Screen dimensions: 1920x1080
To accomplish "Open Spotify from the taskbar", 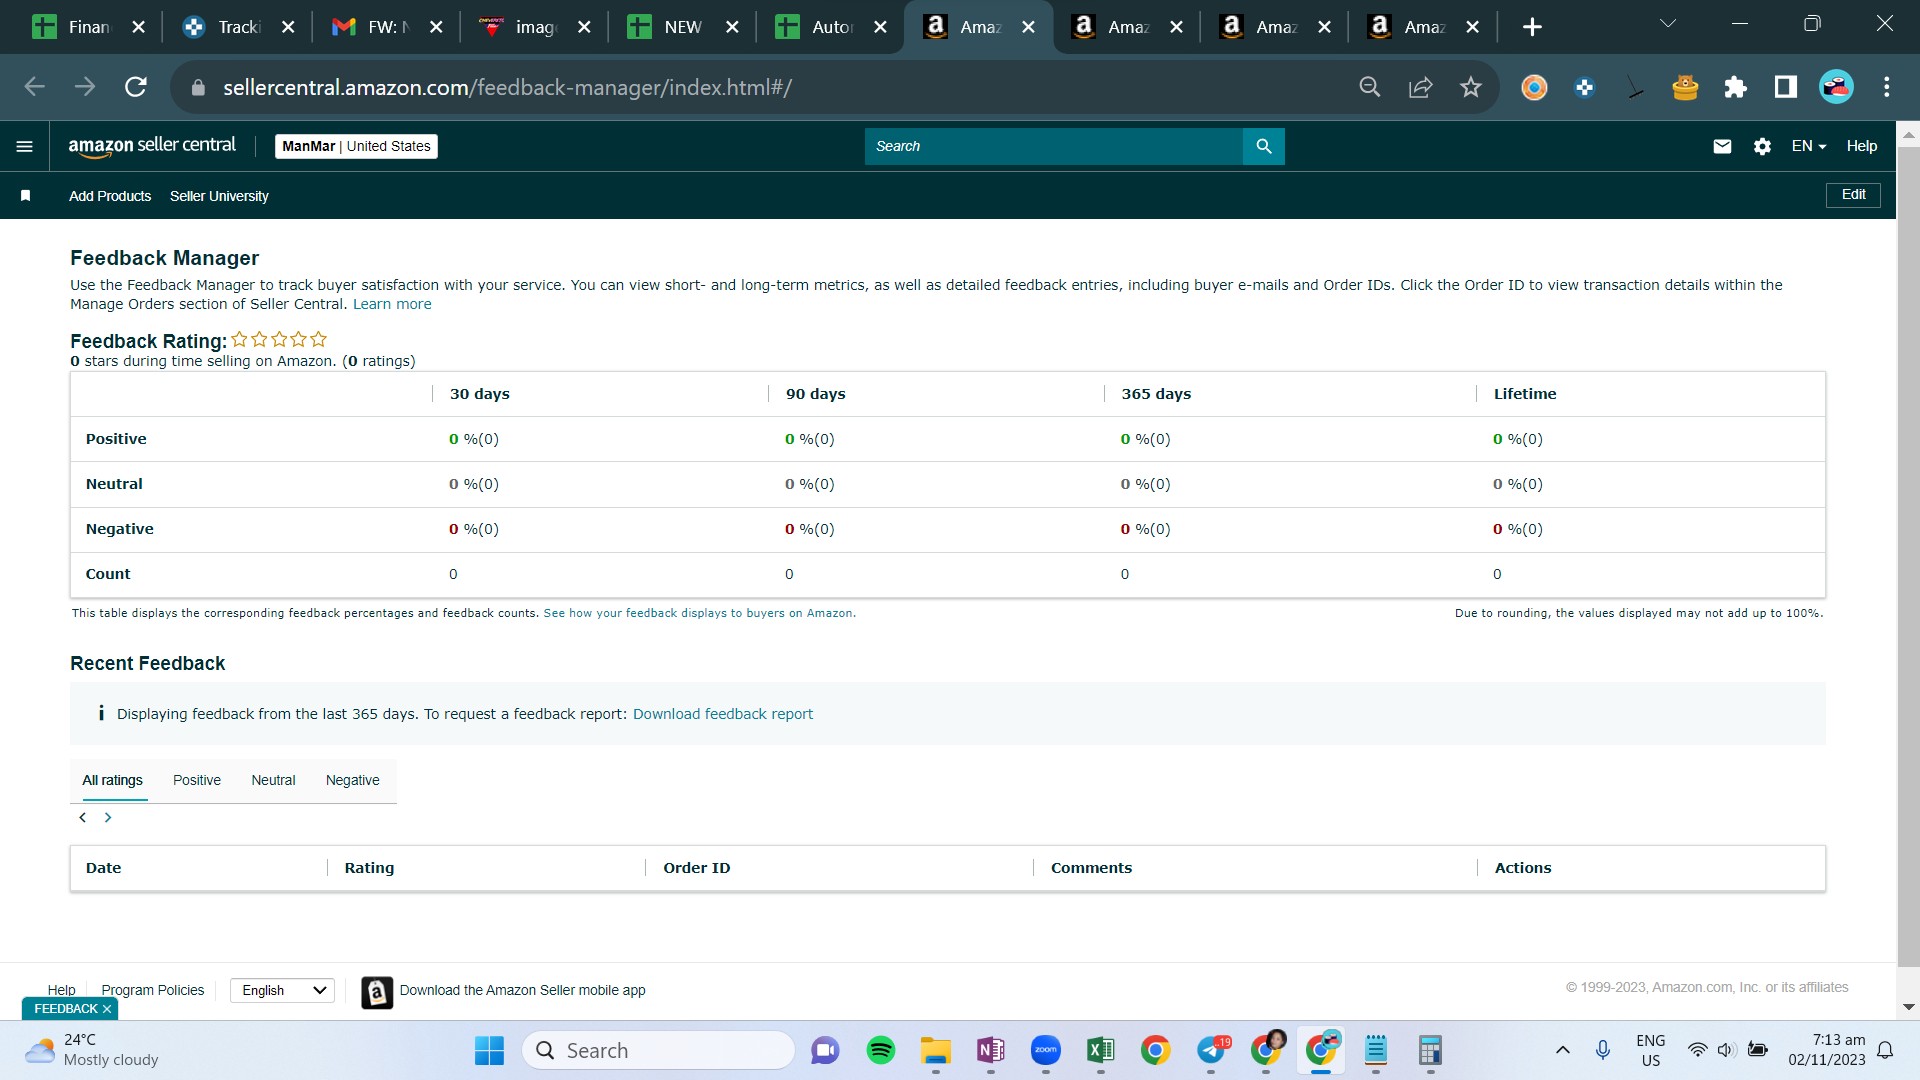I will point(881,1051).
